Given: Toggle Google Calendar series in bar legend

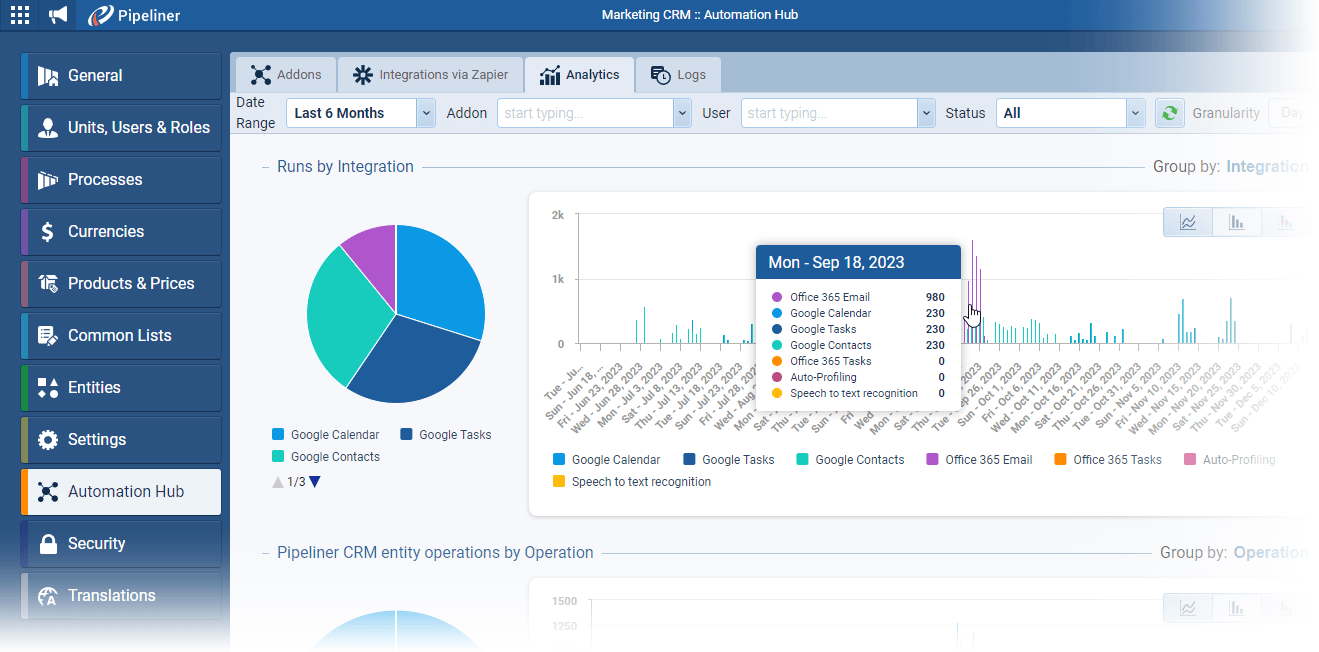Looking at the screenshot, I should [607, 460].
